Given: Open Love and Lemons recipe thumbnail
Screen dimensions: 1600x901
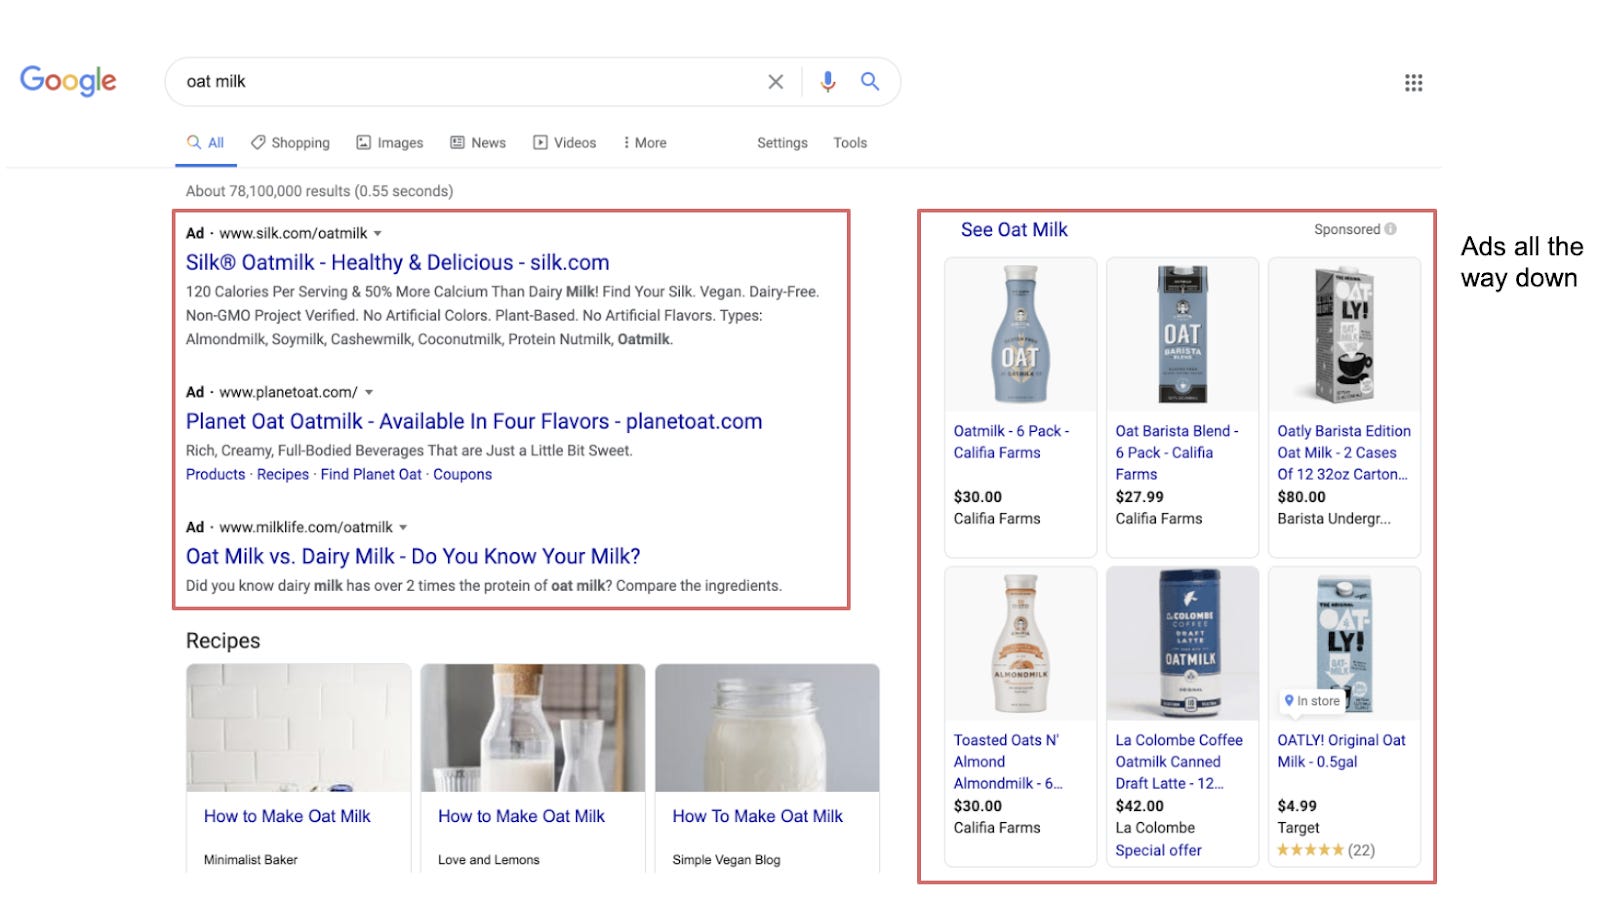Looking at the screenshot, I should [533, 728].
